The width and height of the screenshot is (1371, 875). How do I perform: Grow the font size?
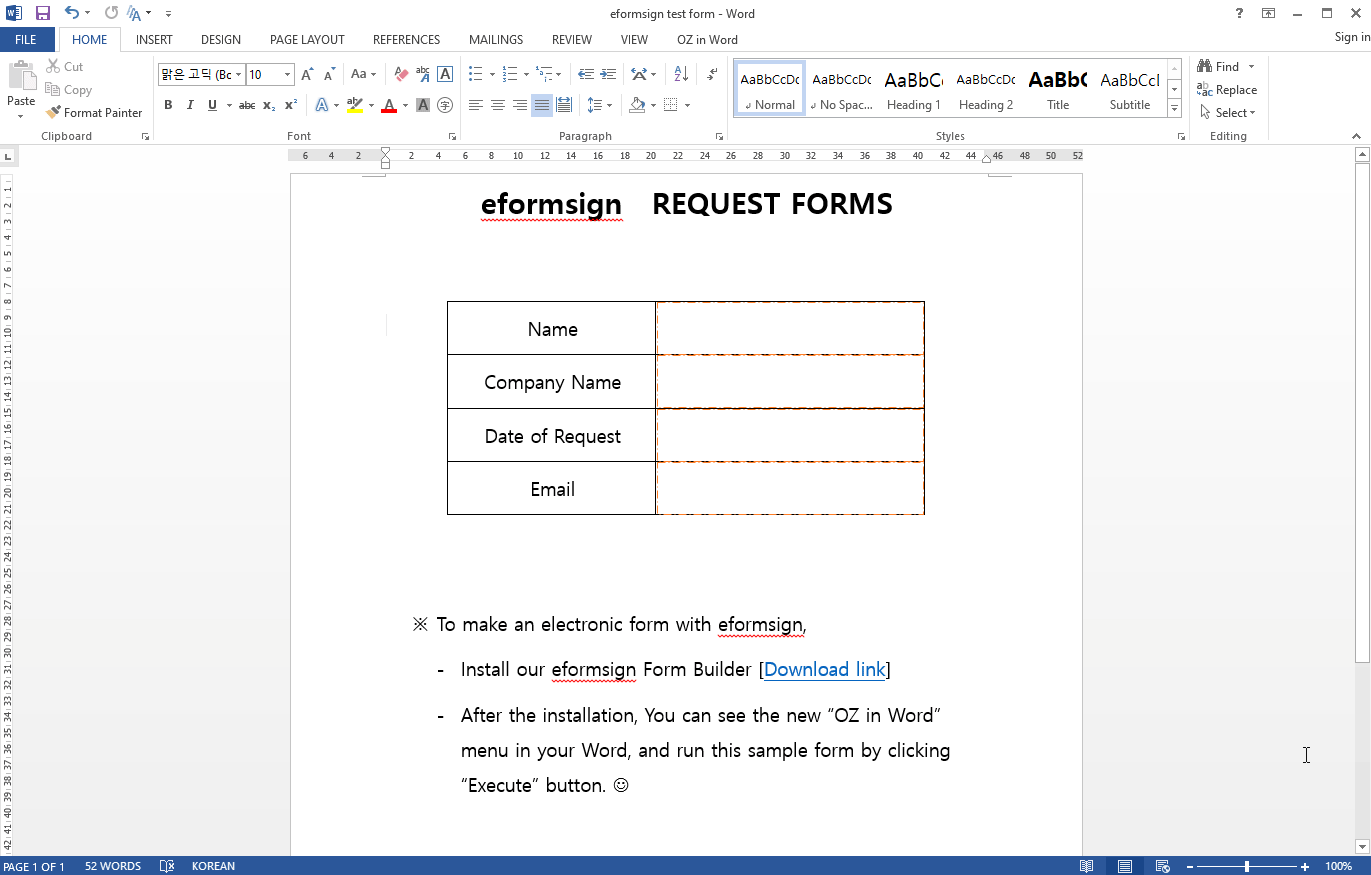[307, 75]
